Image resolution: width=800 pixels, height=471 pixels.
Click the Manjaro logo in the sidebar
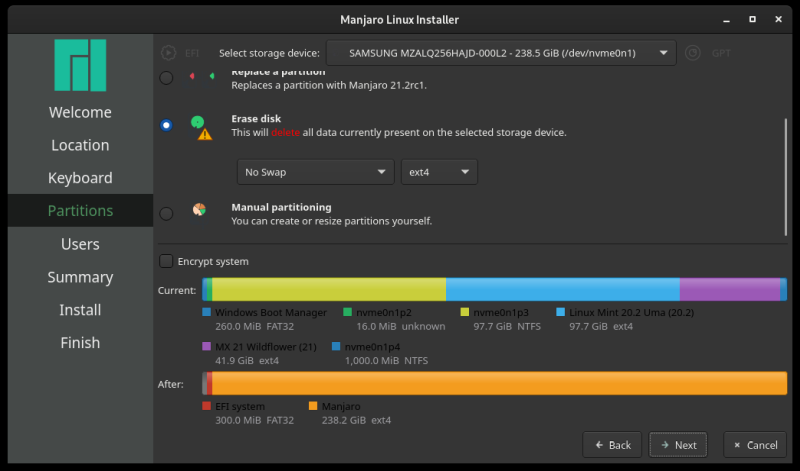click(x=80, y=65)
